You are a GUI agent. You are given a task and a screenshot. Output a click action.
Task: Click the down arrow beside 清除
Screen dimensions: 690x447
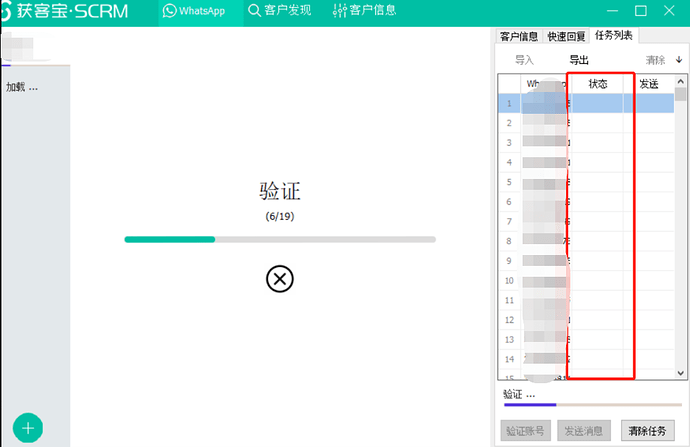[680, 60]
